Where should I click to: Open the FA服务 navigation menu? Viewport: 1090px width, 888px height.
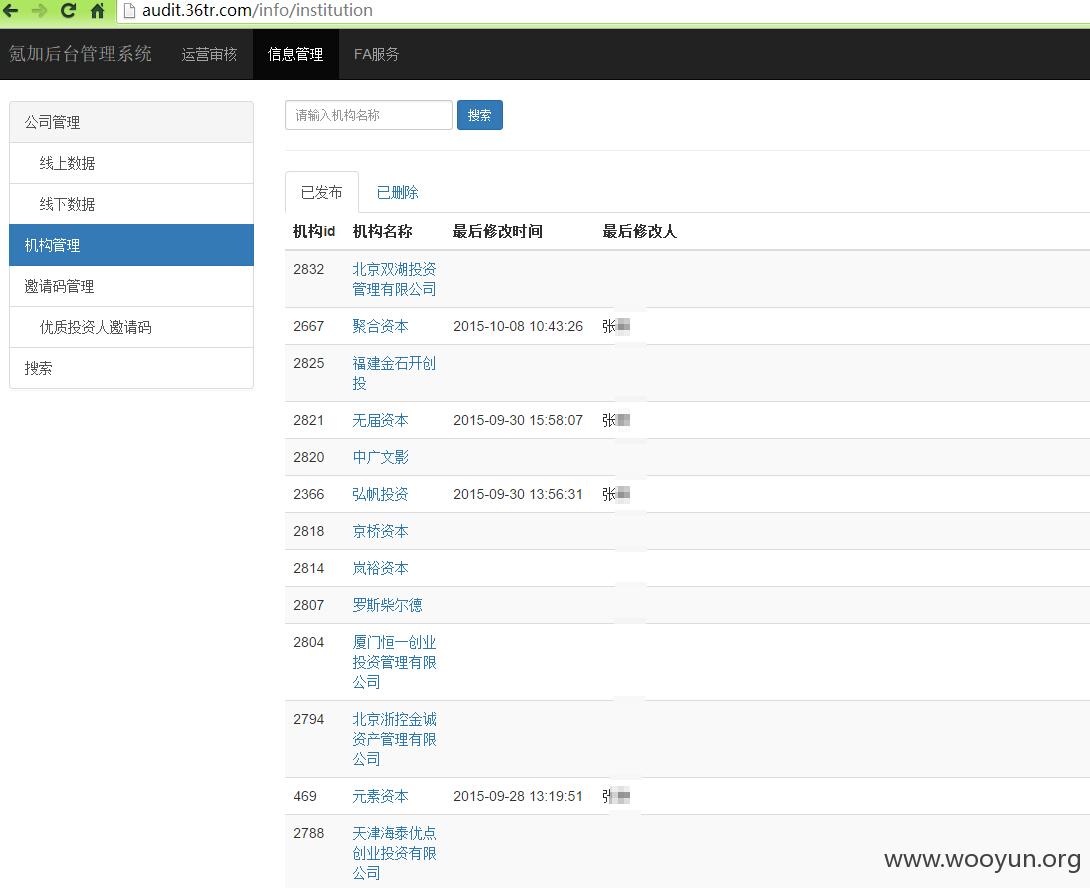[x=376, y=54]
